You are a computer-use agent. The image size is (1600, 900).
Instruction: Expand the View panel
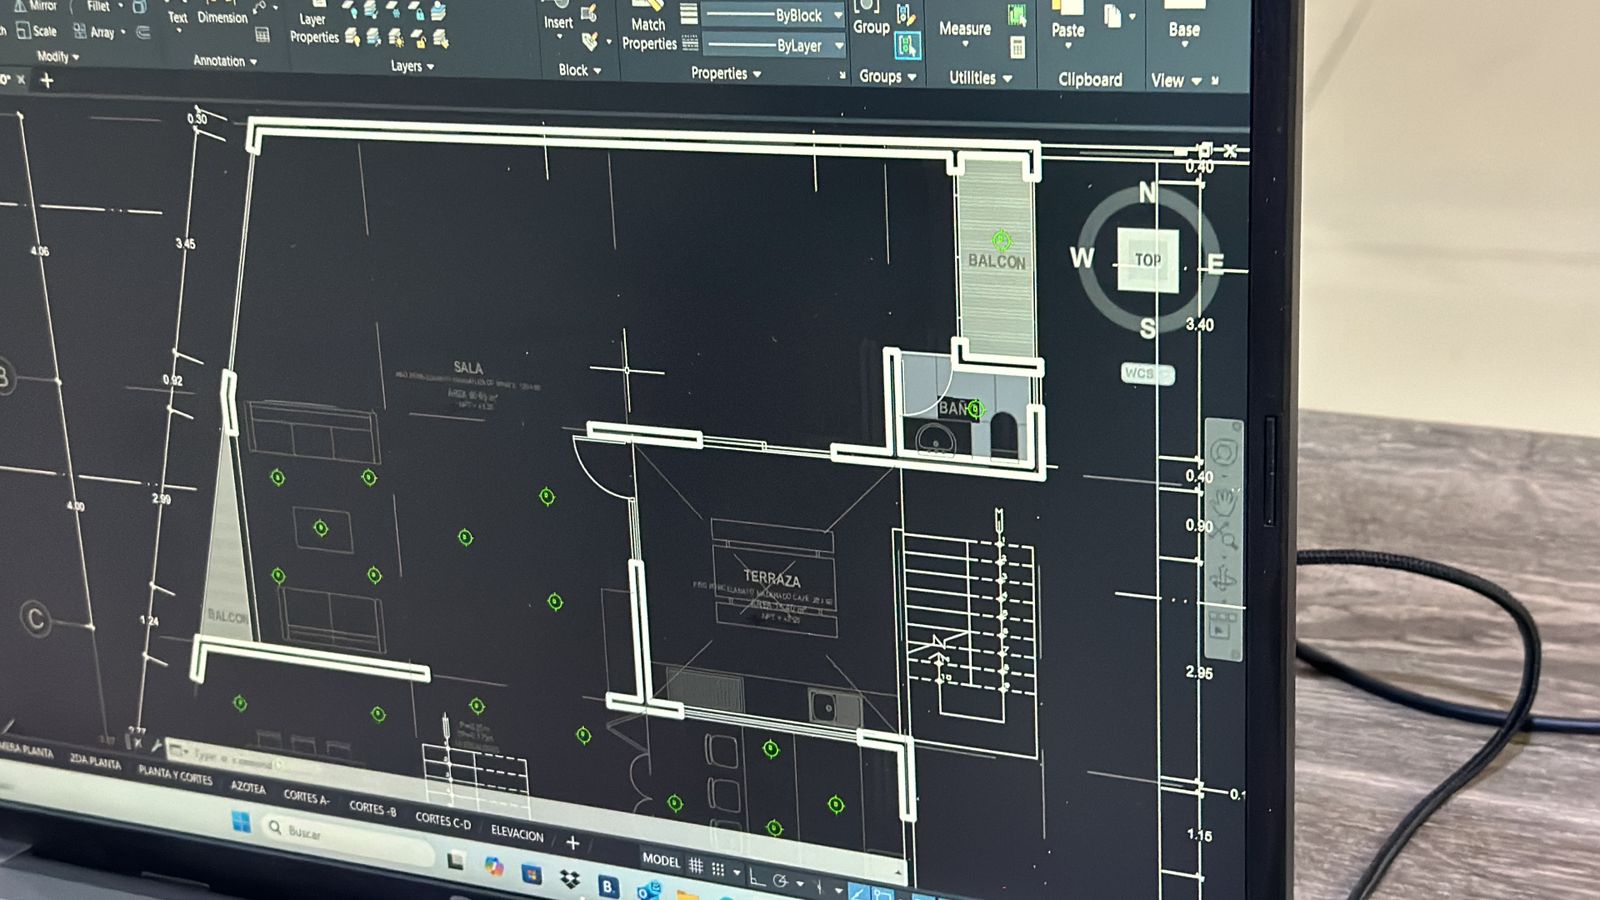1176,80
